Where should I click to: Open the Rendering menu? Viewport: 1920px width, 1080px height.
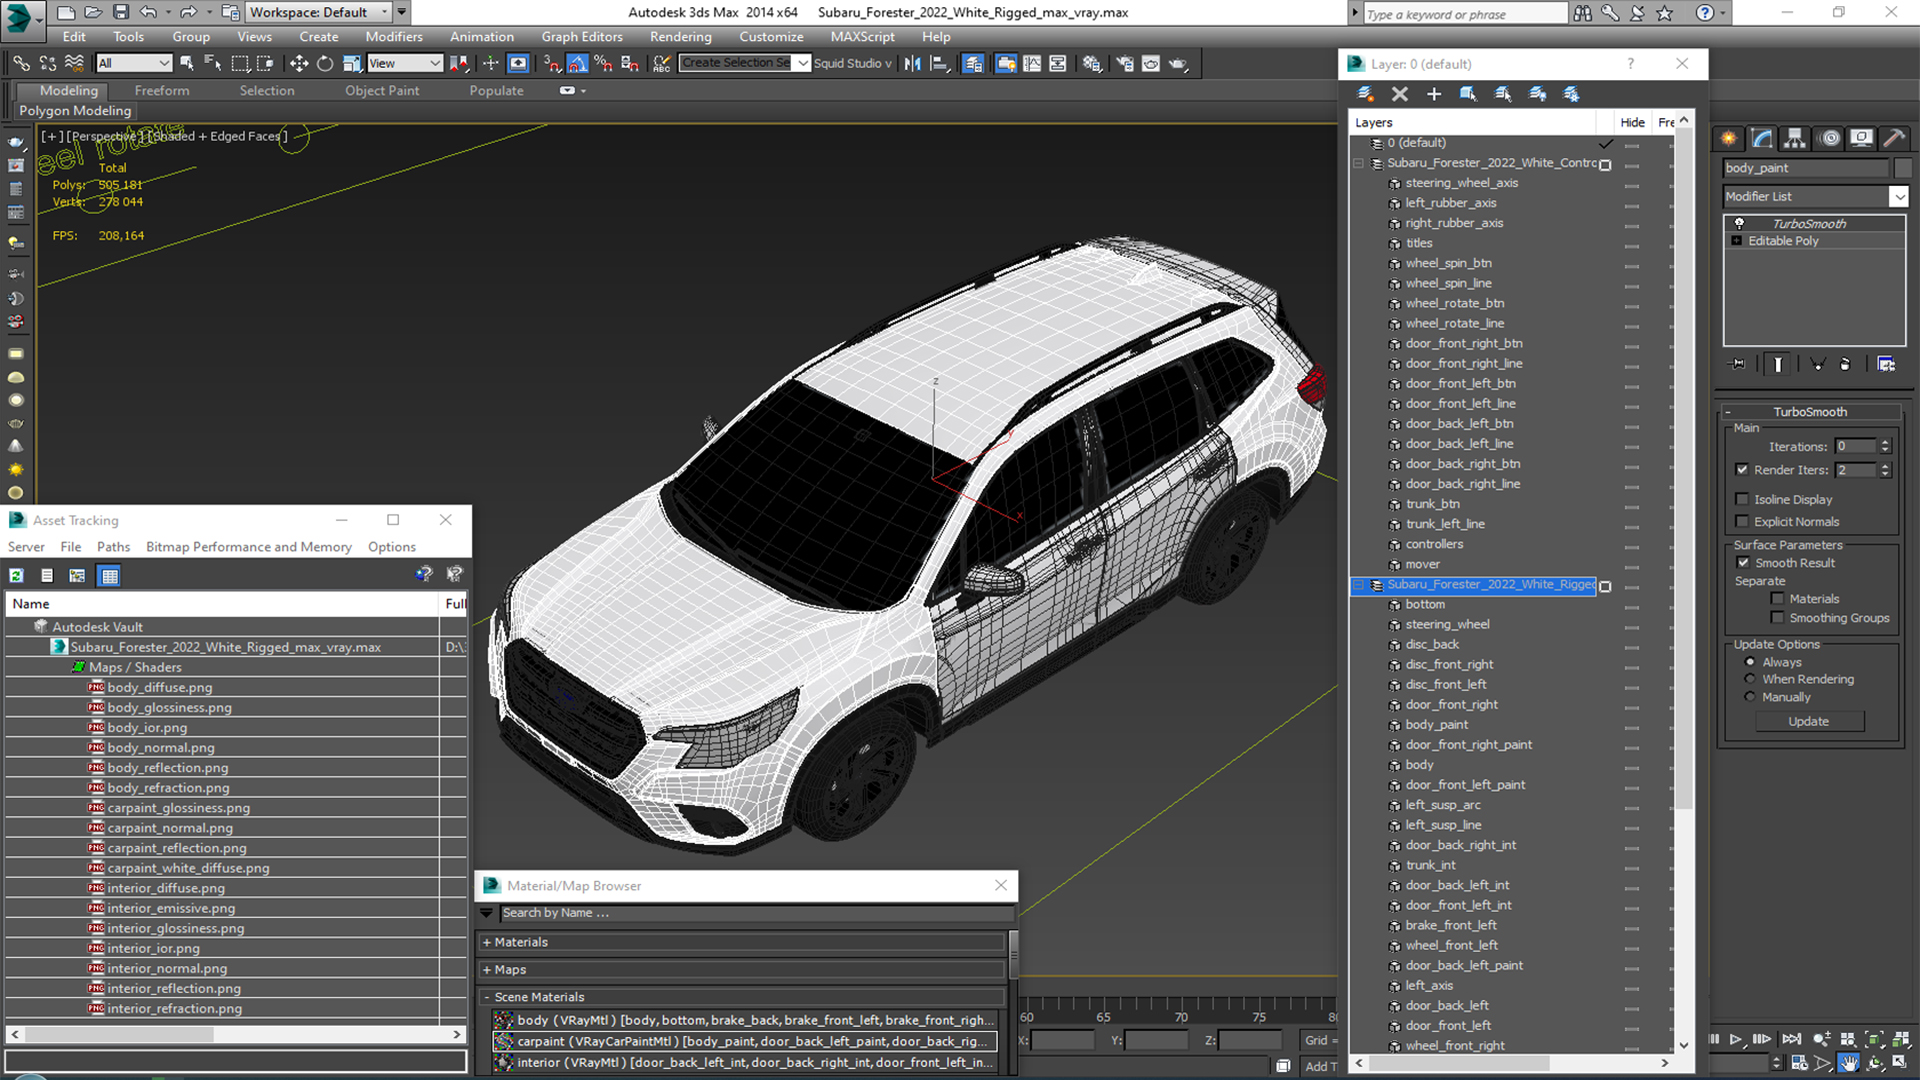[x=680, y=36]
